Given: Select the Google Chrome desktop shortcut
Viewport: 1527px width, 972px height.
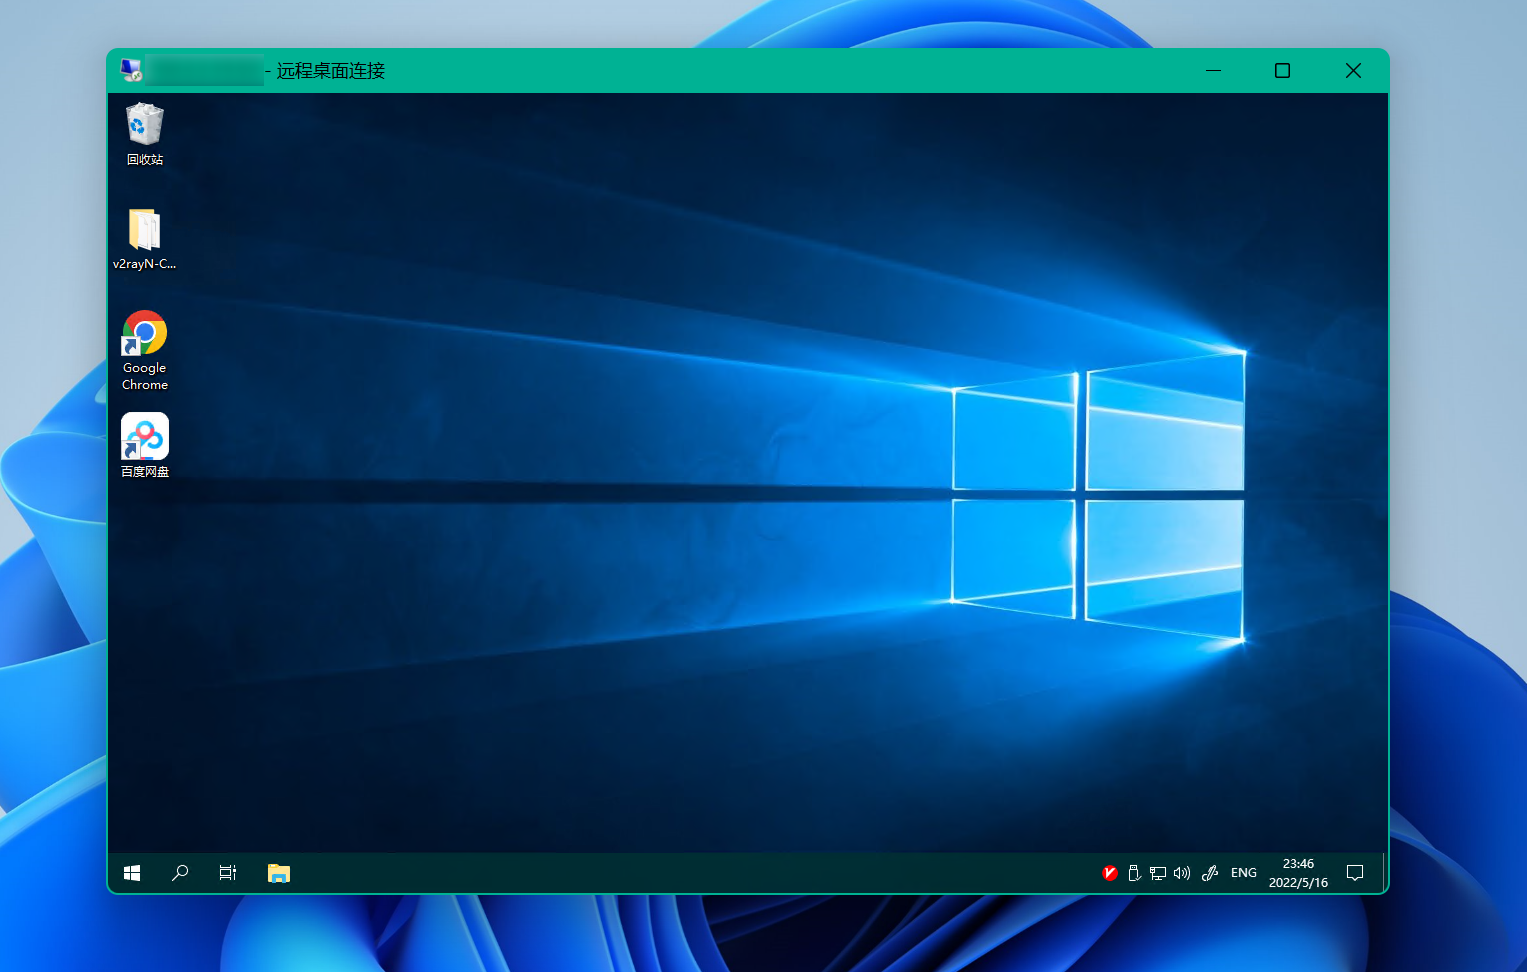Looking at the screenshot, I should (145, 350).
